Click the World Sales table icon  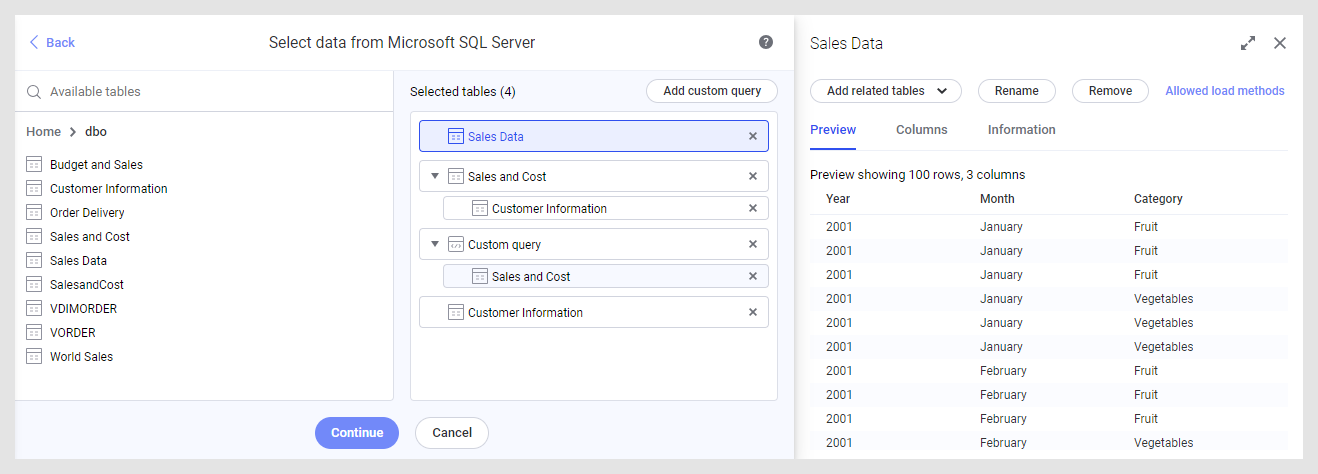pos(33,356)
